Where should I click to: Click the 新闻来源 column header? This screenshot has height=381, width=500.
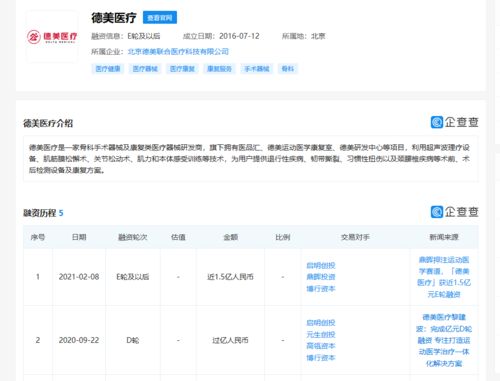tap(444, 237)
